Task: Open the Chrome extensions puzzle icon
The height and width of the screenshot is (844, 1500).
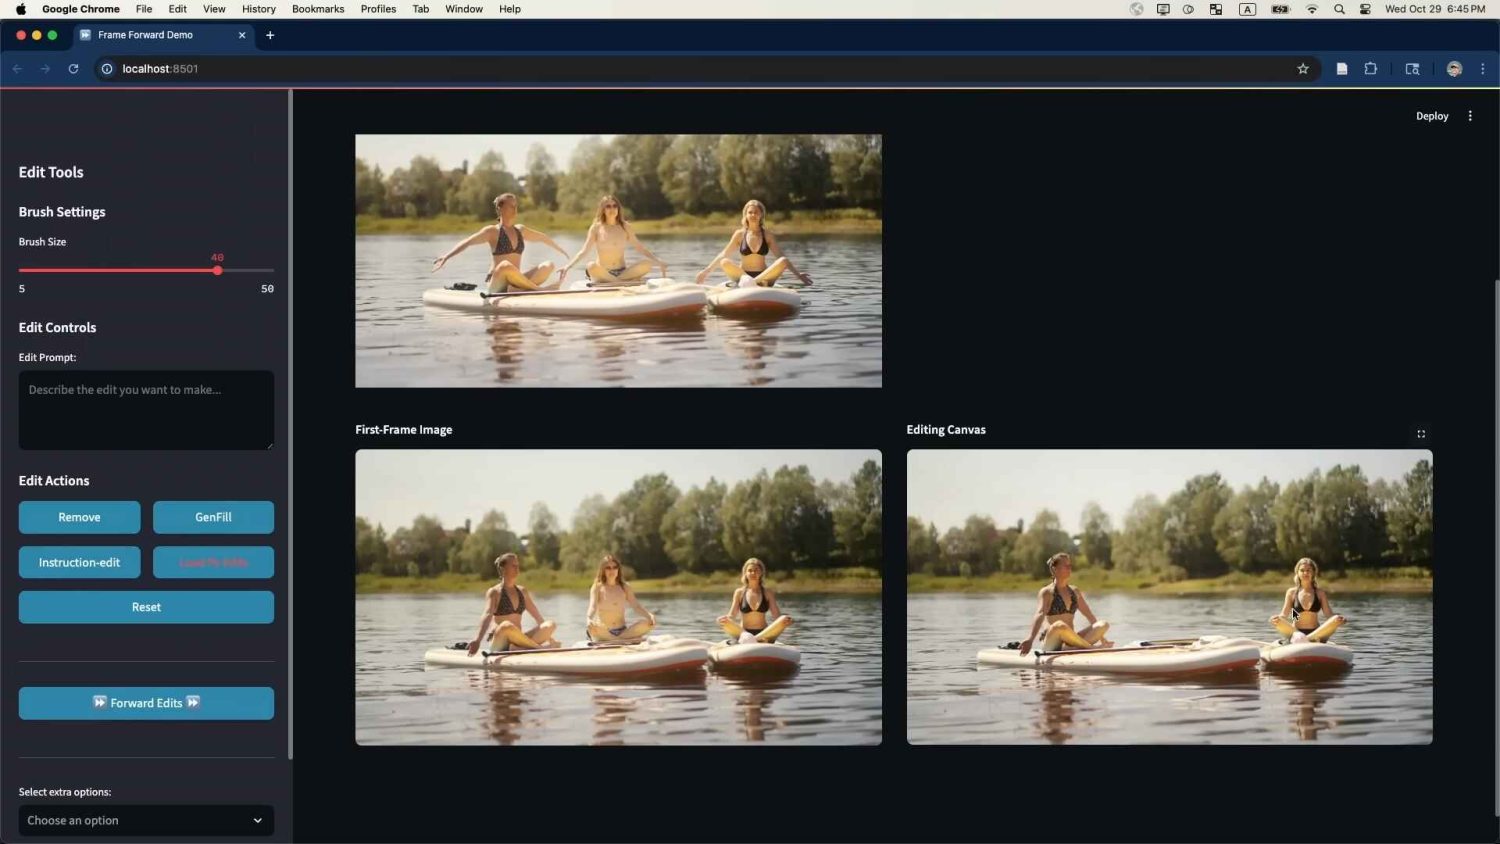Action: [1371, 68]
